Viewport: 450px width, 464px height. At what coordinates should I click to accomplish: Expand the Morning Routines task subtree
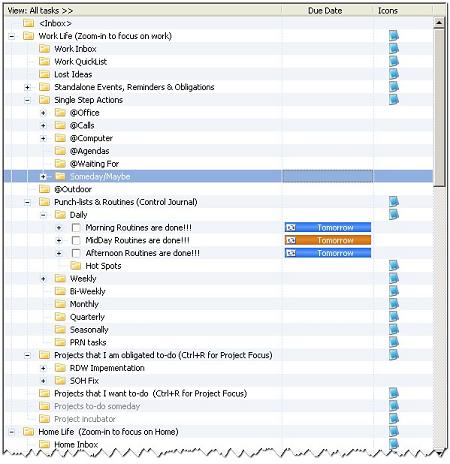pos(59,228)
